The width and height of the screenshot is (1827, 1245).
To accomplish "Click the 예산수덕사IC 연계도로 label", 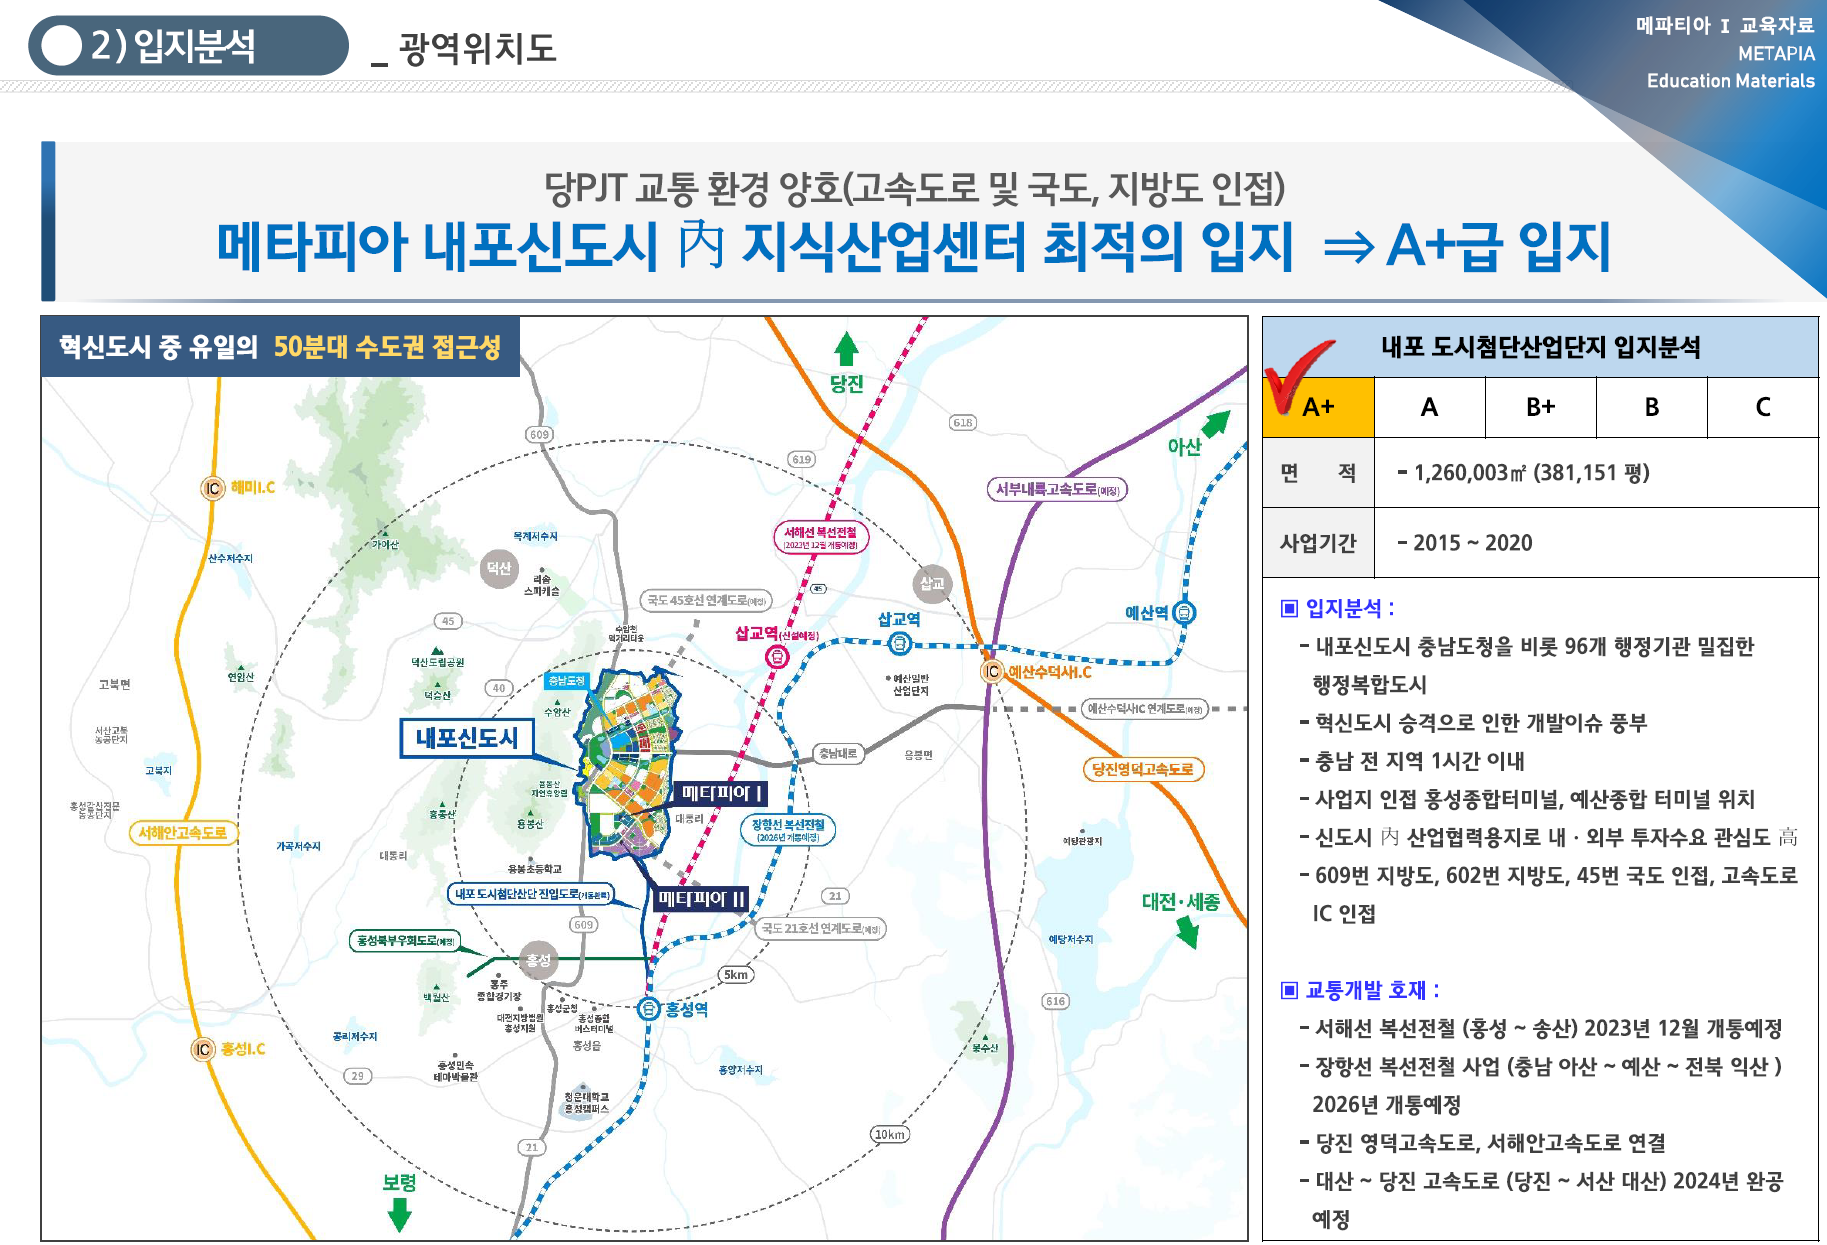I will (1145, 709).
